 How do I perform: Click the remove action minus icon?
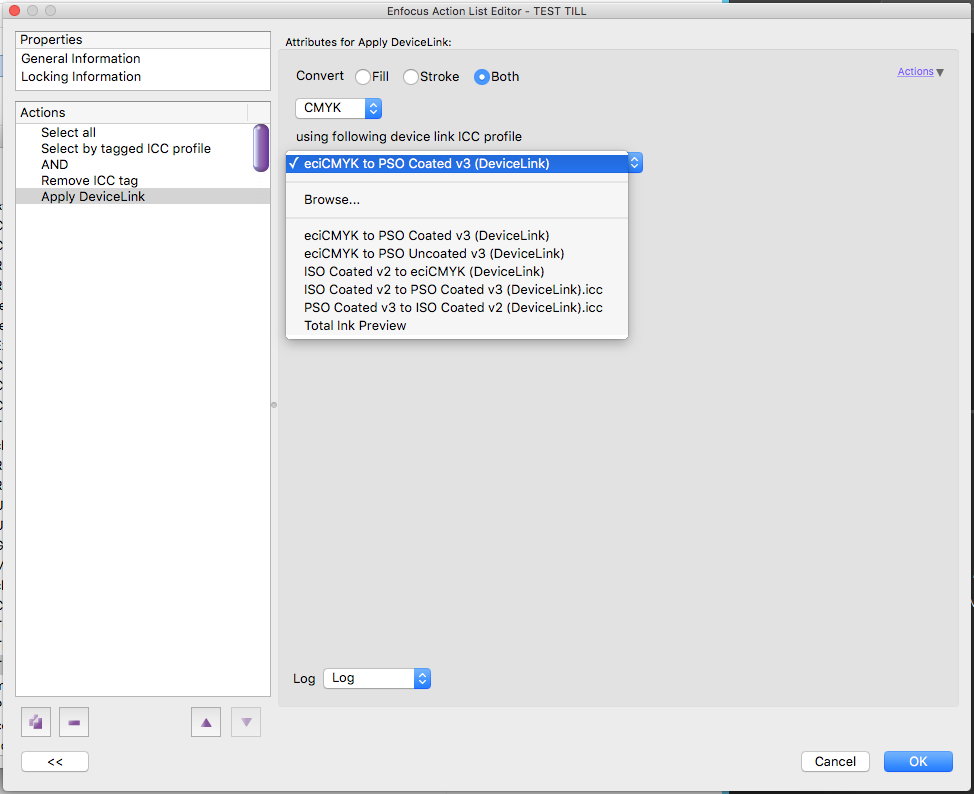(x=74, y=722)
